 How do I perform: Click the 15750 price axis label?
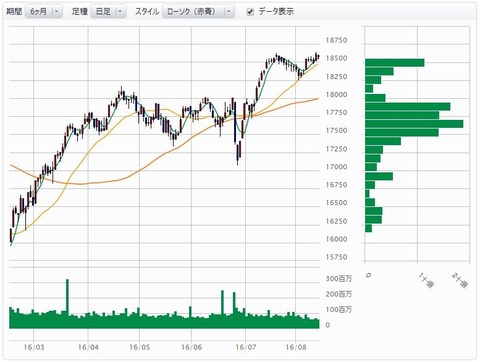point(336,257)
